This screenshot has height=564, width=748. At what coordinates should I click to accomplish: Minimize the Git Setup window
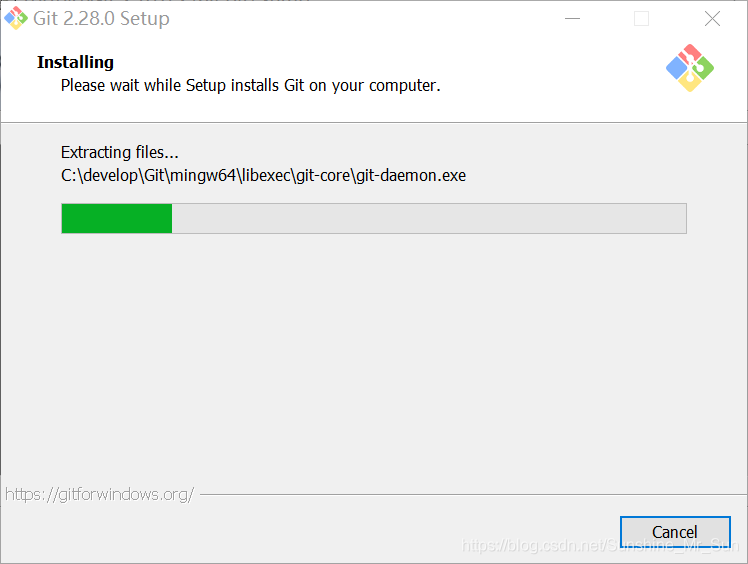(x=573, y=19)
